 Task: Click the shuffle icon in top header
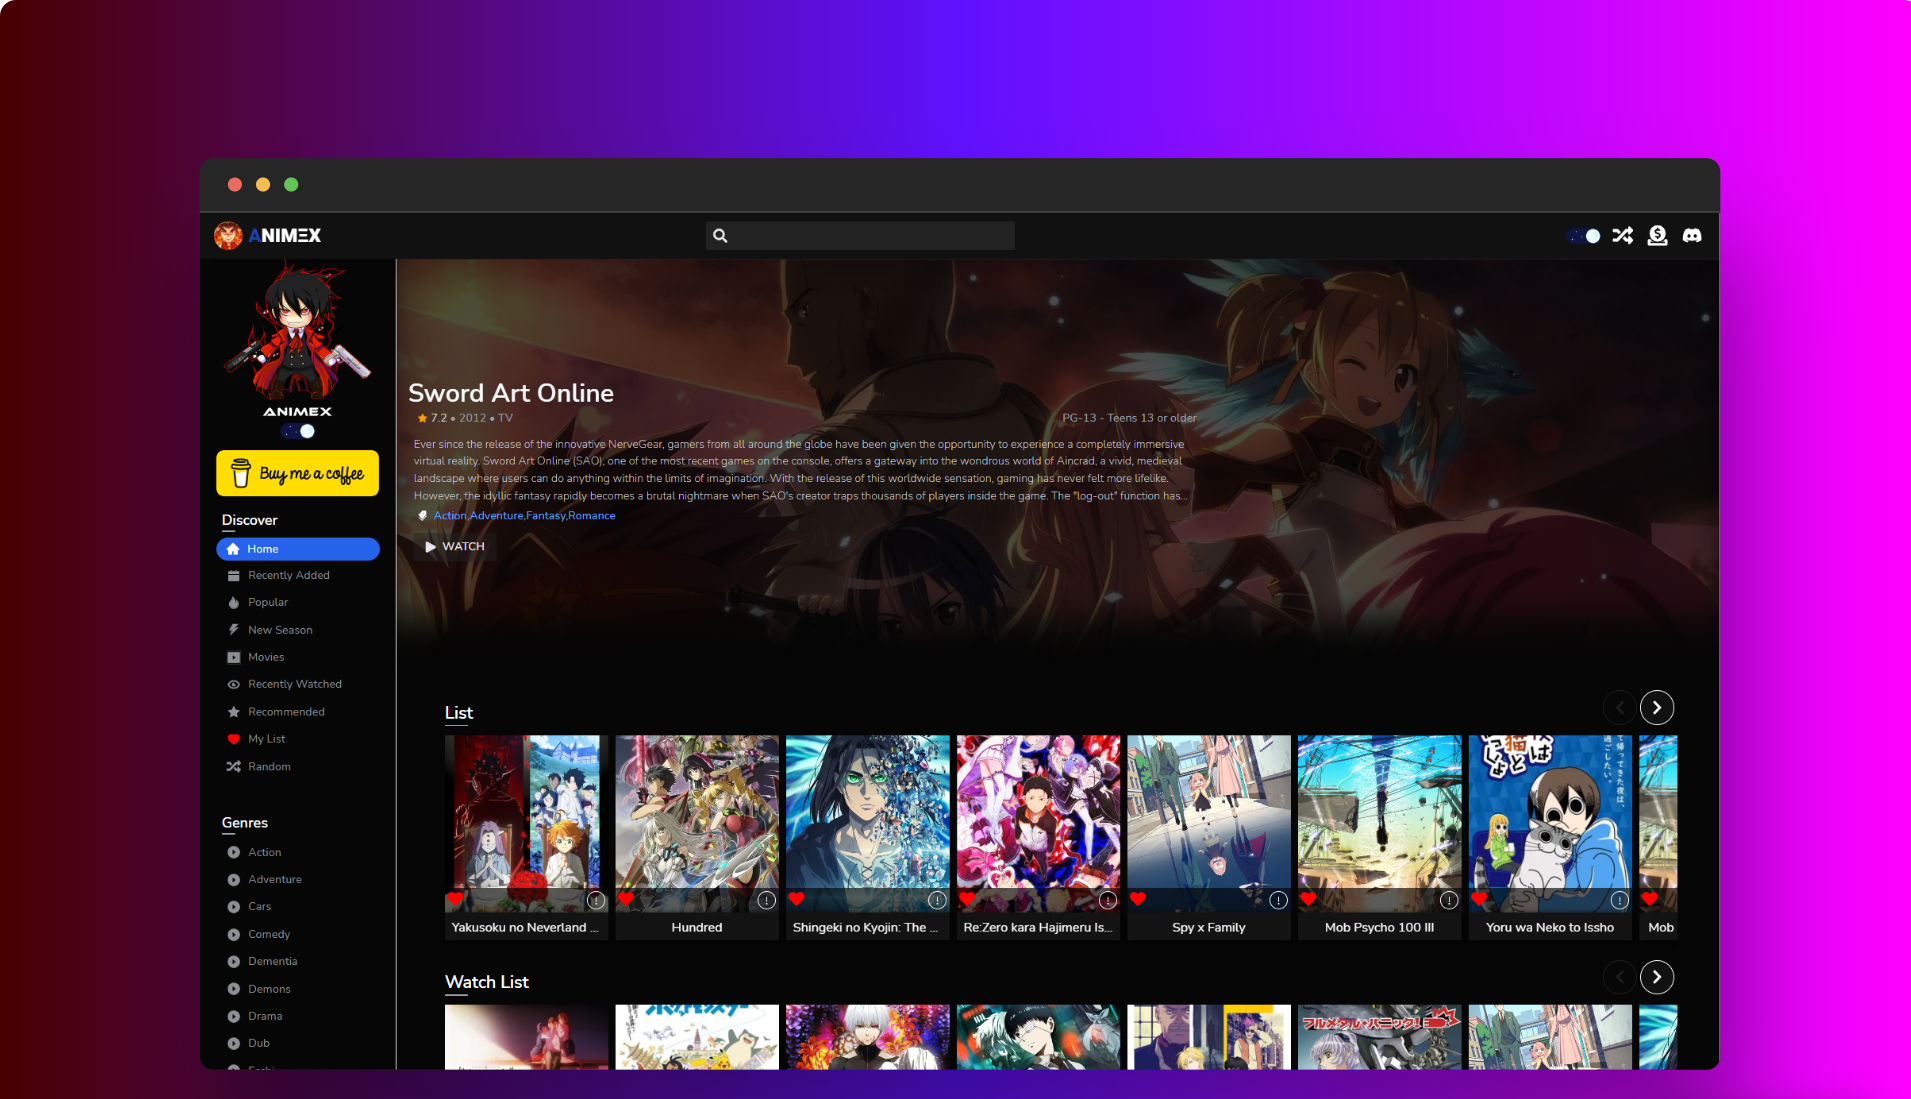(1622, 236)
